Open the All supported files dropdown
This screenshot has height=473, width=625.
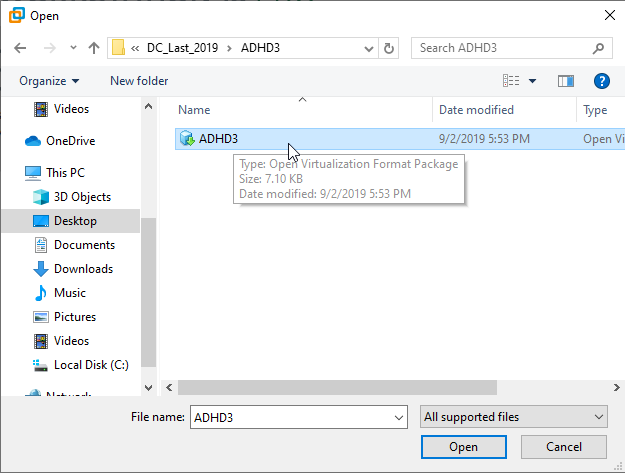pyautogui.click(x=514, y=417)
